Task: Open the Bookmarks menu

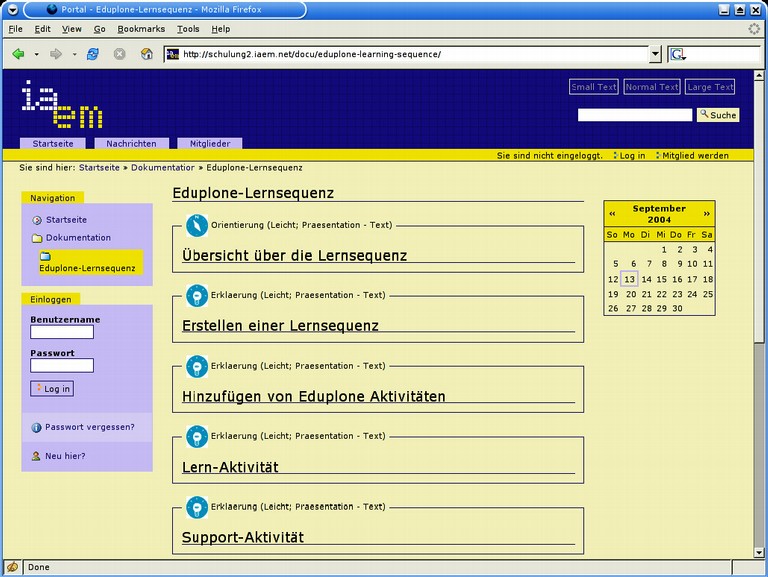Action: (x=134, y=29)
